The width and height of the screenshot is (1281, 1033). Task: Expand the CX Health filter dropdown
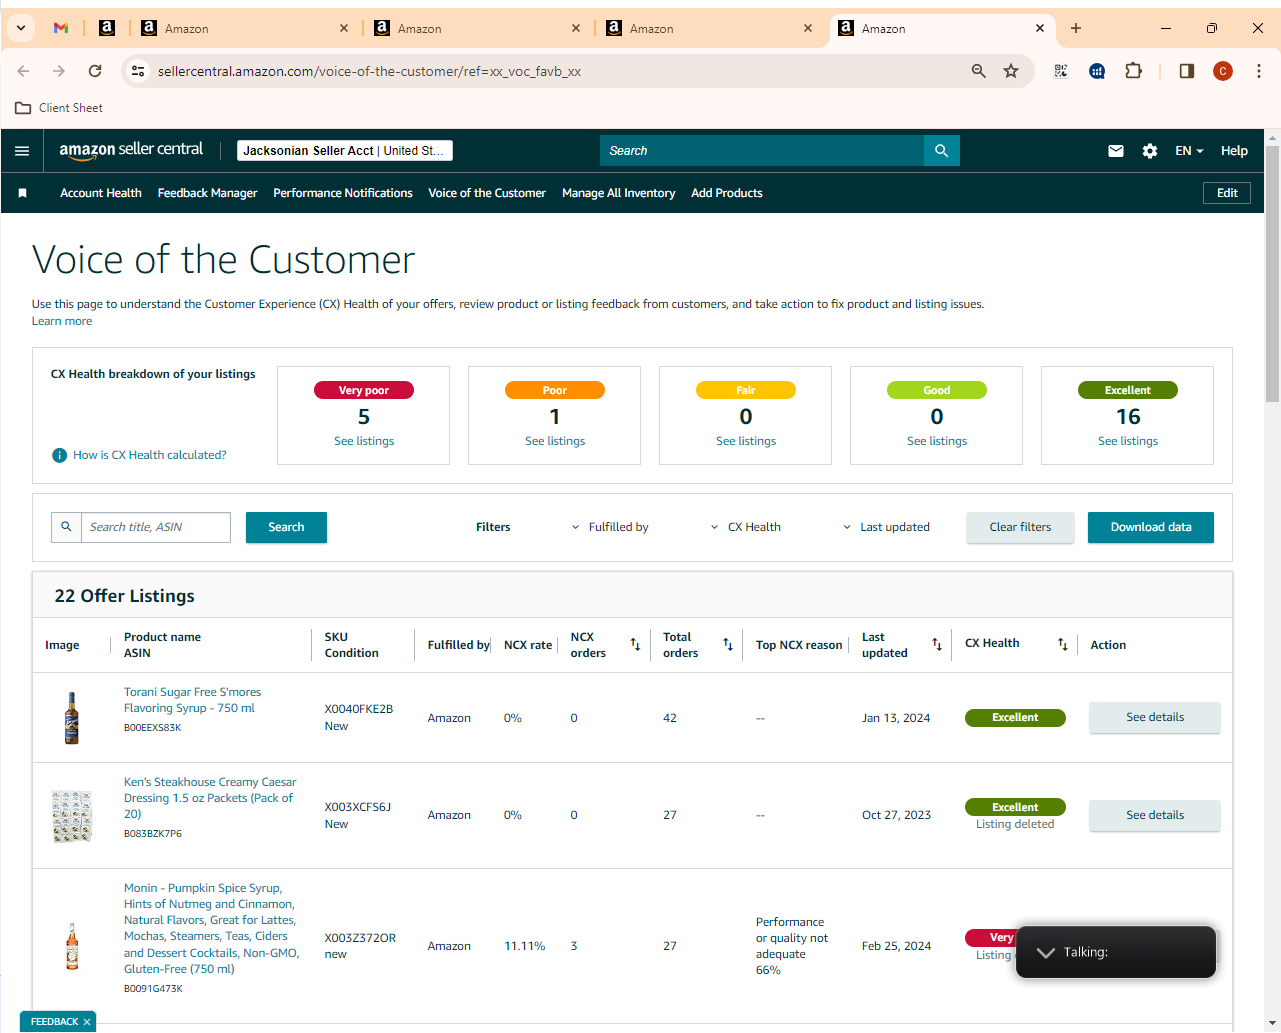pyautogui.click(x=746, y=528)
